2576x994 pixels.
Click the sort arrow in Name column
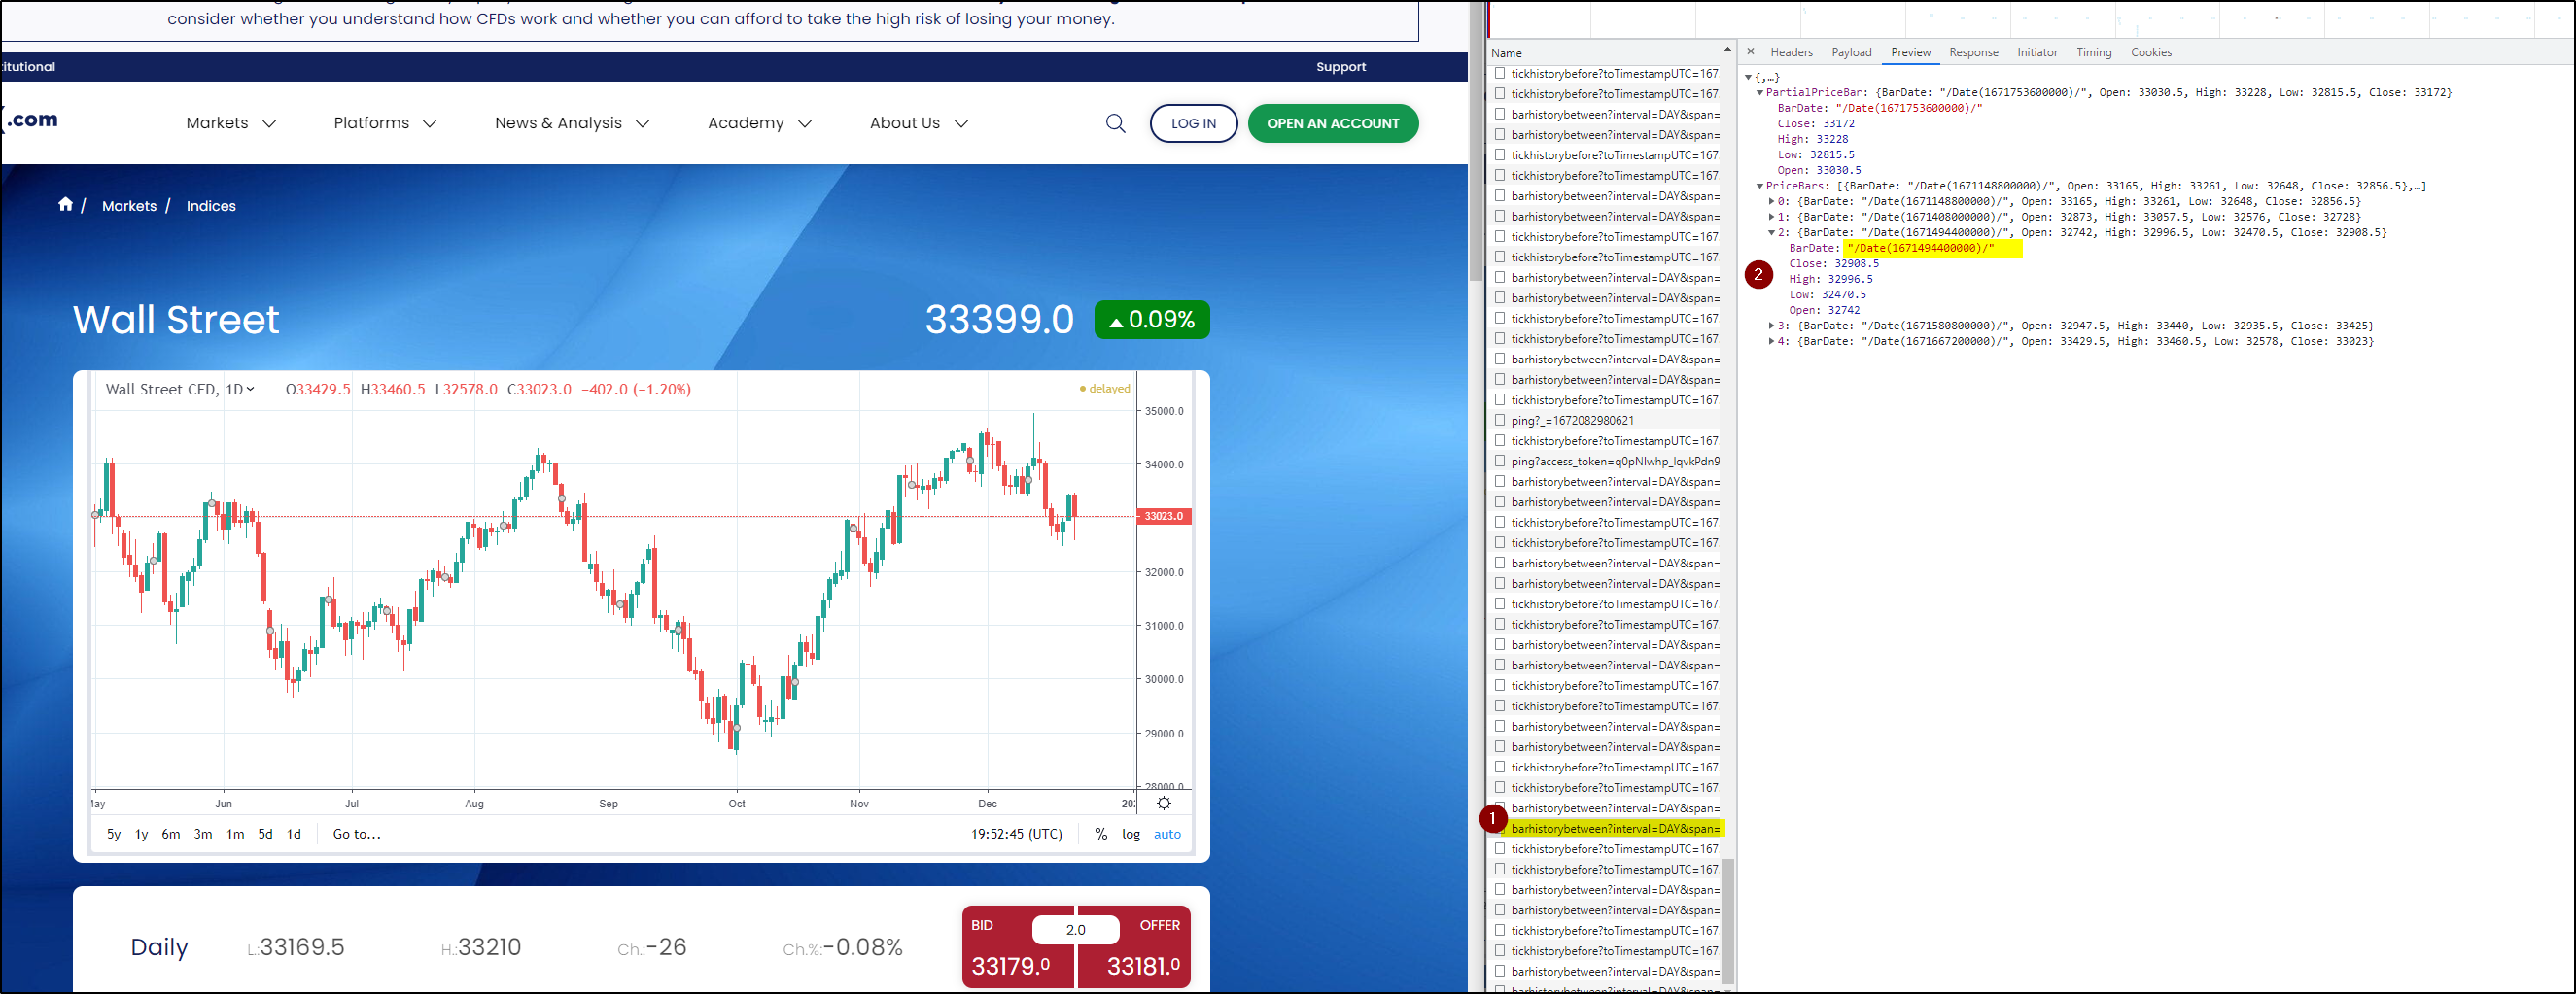(x=1727, y=50)
